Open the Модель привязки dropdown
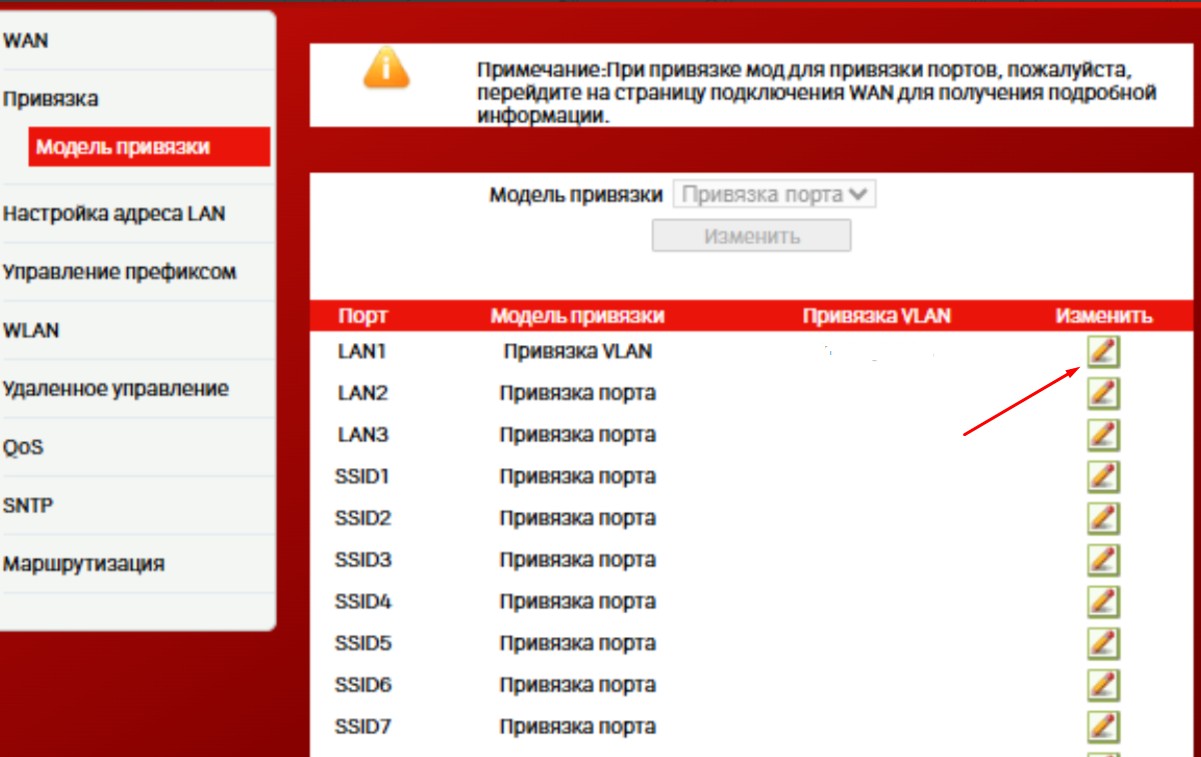 (x=774, y=195)
